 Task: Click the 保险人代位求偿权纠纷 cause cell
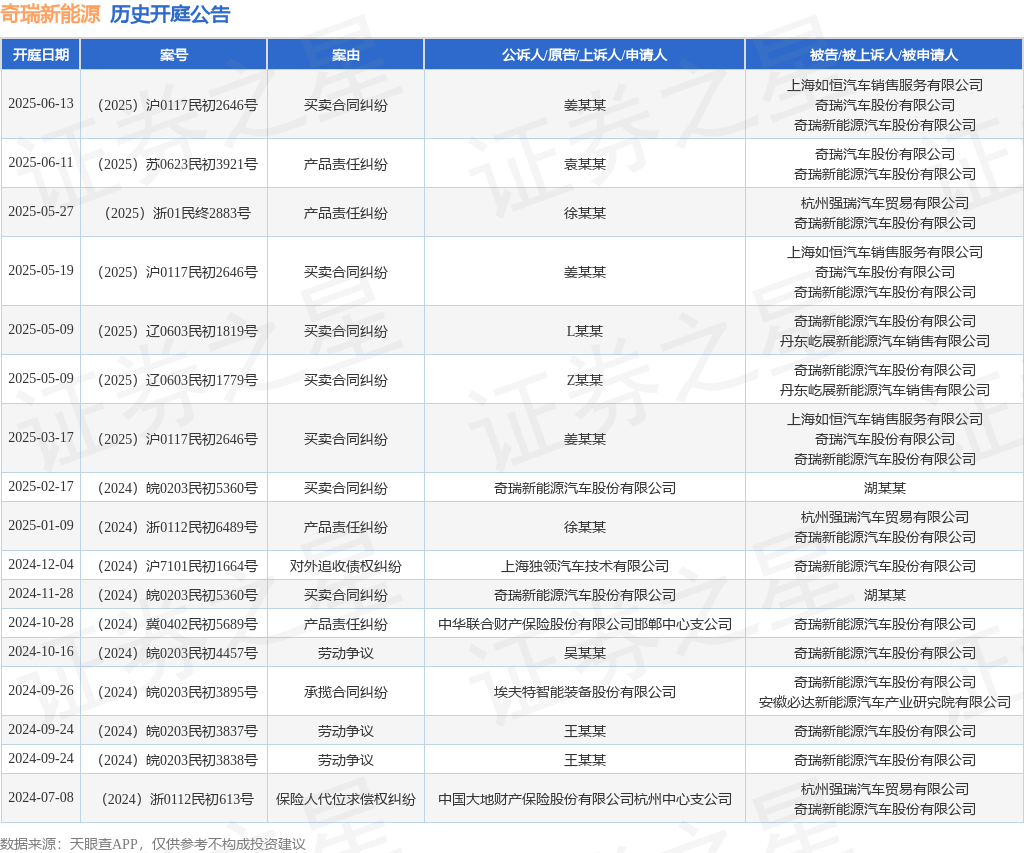point(345,799)
